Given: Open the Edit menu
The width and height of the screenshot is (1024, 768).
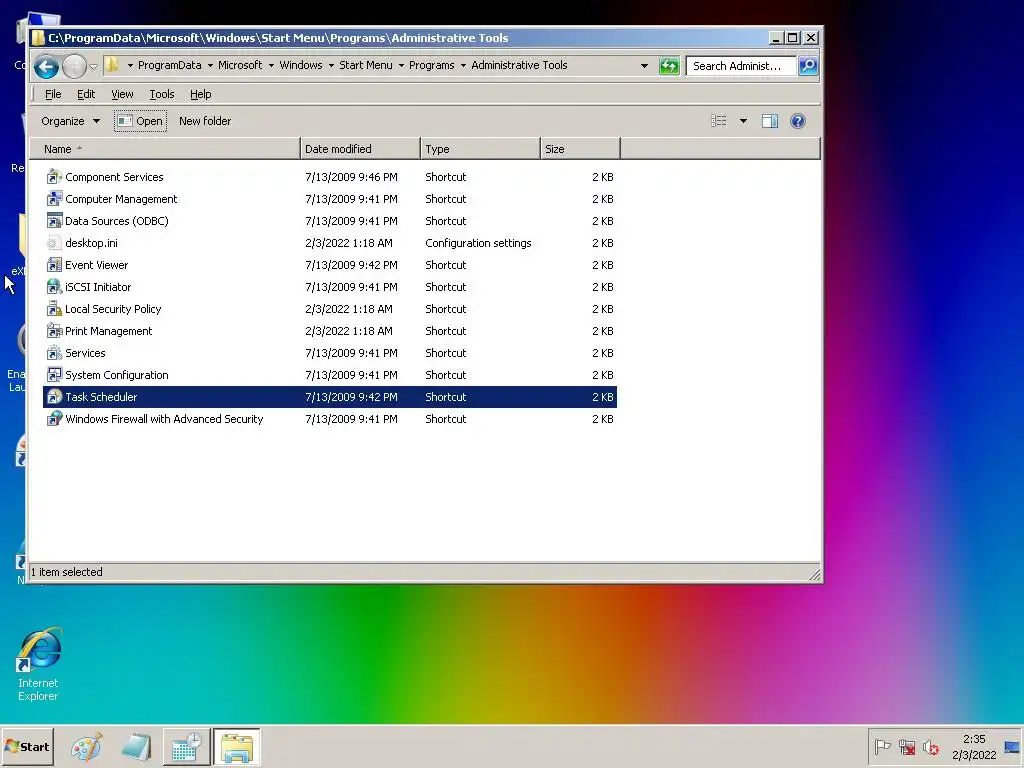Looking at the screenshot, I should coord(86,94).
